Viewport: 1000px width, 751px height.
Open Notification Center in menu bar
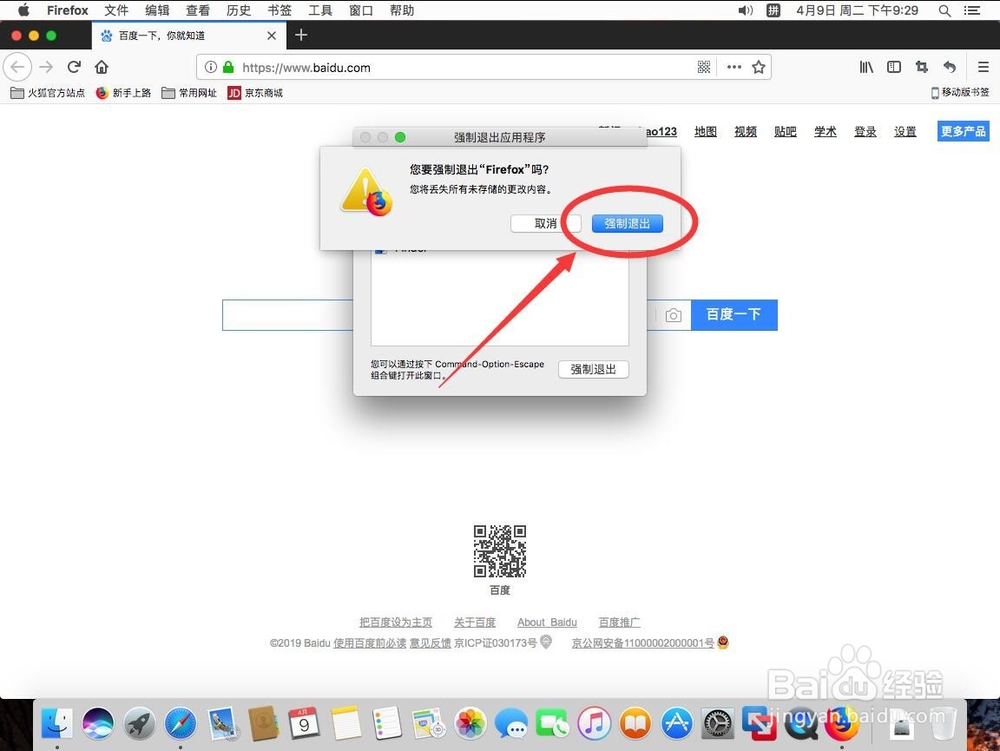tap(972, 10)
